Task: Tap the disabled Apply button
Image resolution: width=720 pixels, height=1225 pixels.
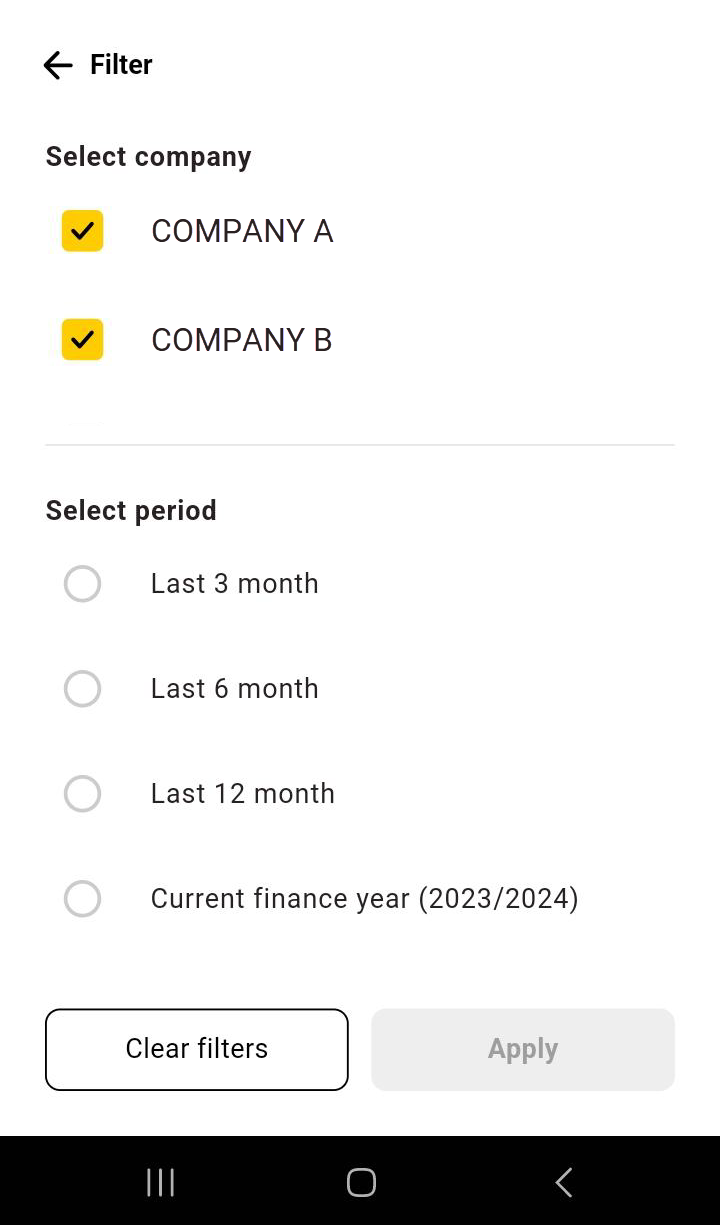Action: click(x=523, y=1049)
